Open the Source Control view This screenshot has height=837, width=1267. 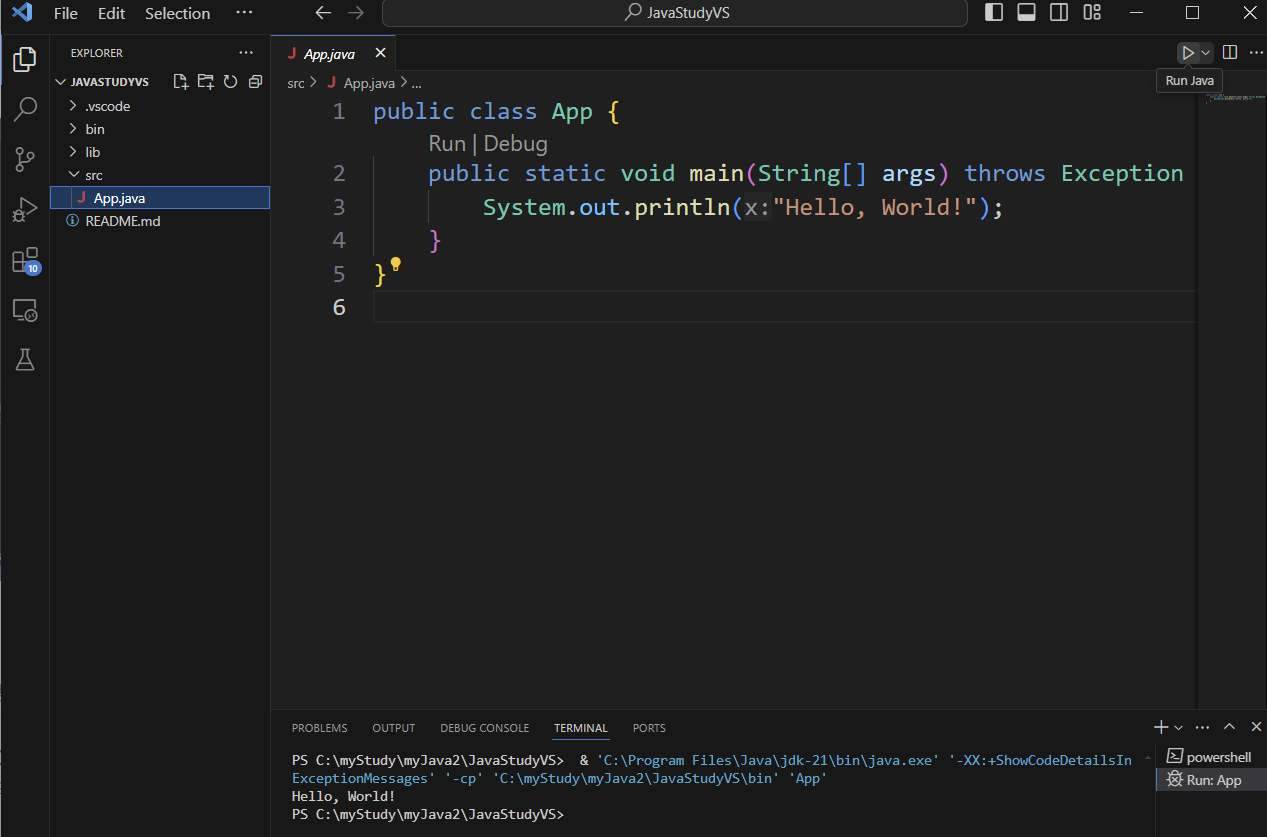coord(25,159)
